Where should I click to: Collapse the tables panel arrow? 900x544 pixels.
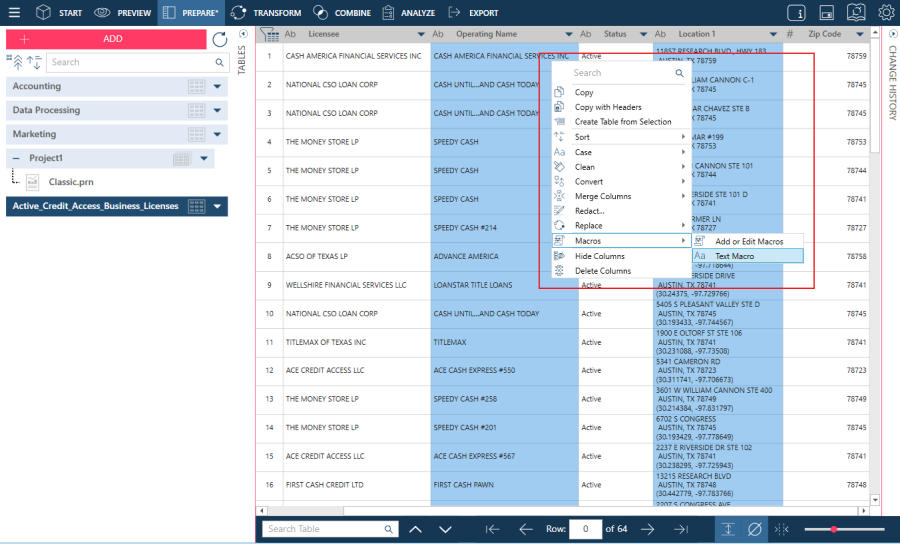point(243,34)
